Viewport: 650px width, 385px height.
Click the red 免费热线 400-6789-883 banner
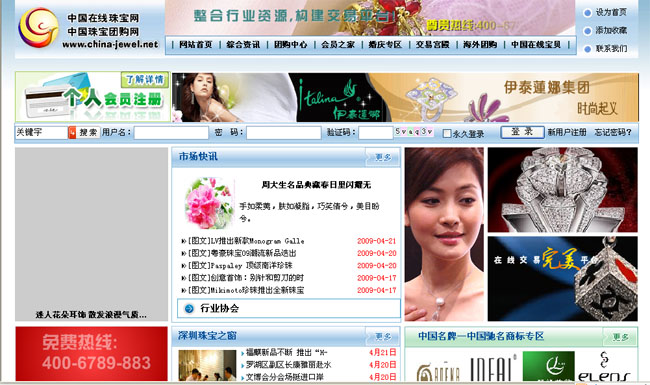92,354
